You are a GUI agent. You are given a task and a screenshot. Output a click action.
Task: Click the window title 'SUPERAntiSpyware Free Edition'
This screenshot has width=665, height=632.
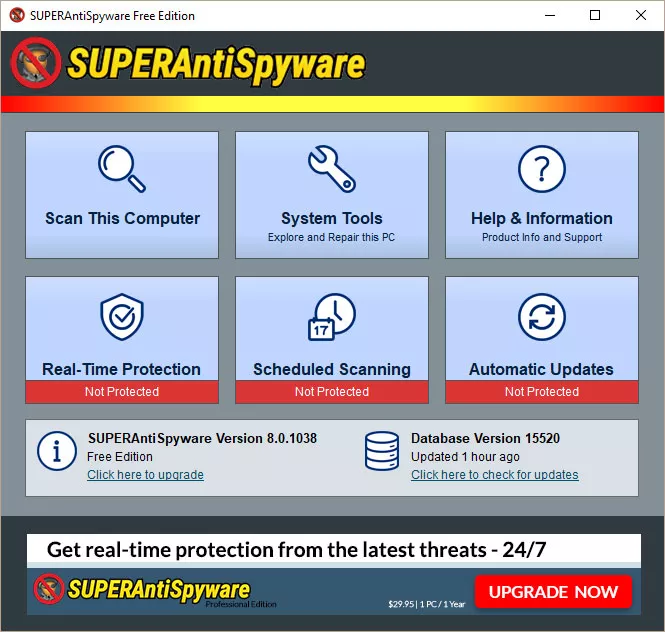point(112,16)
